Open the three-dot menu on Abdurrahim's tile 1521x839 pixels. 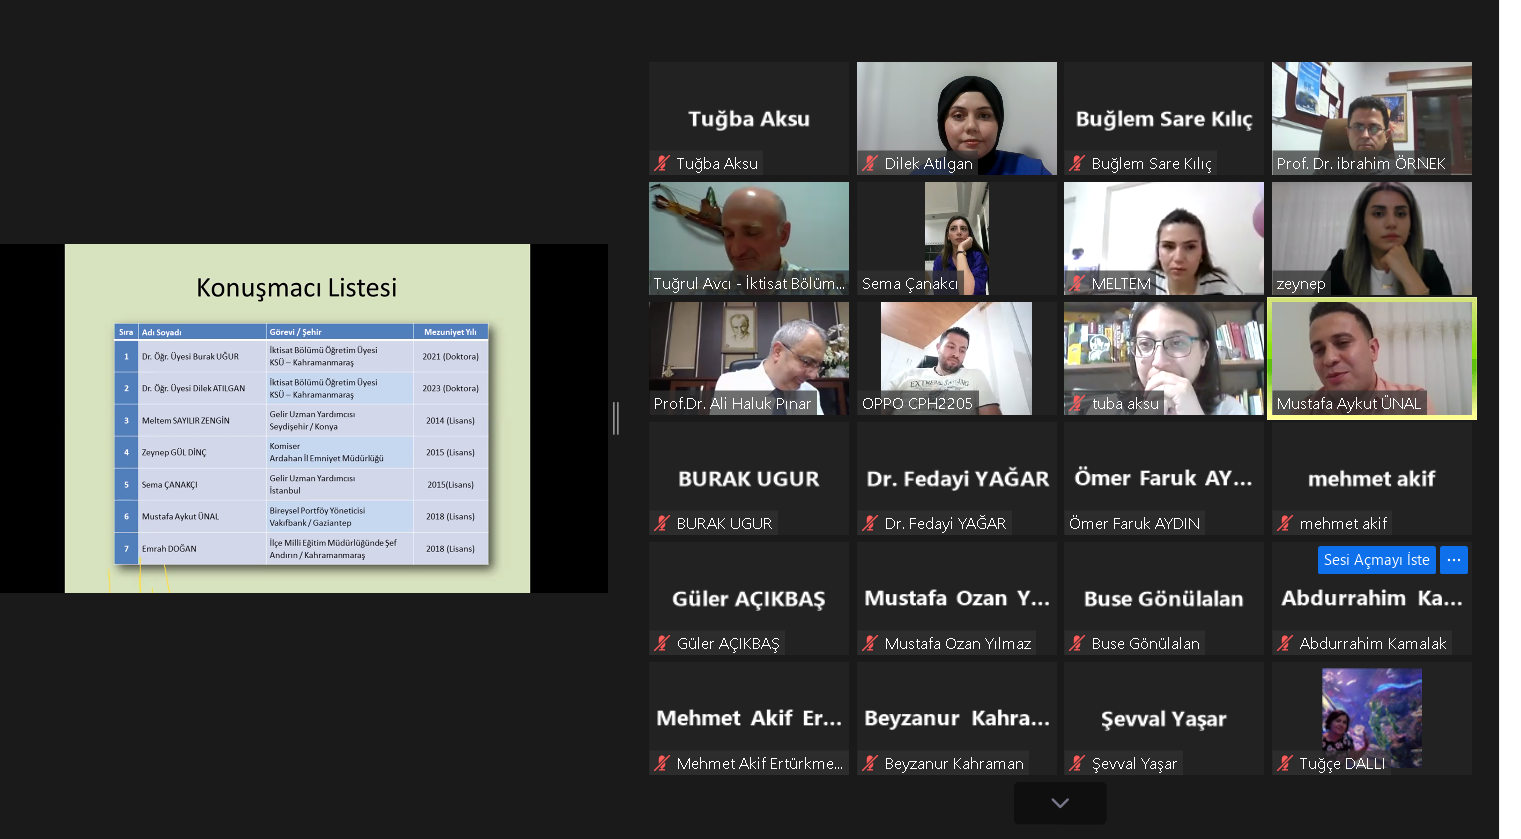[1454, 560]
